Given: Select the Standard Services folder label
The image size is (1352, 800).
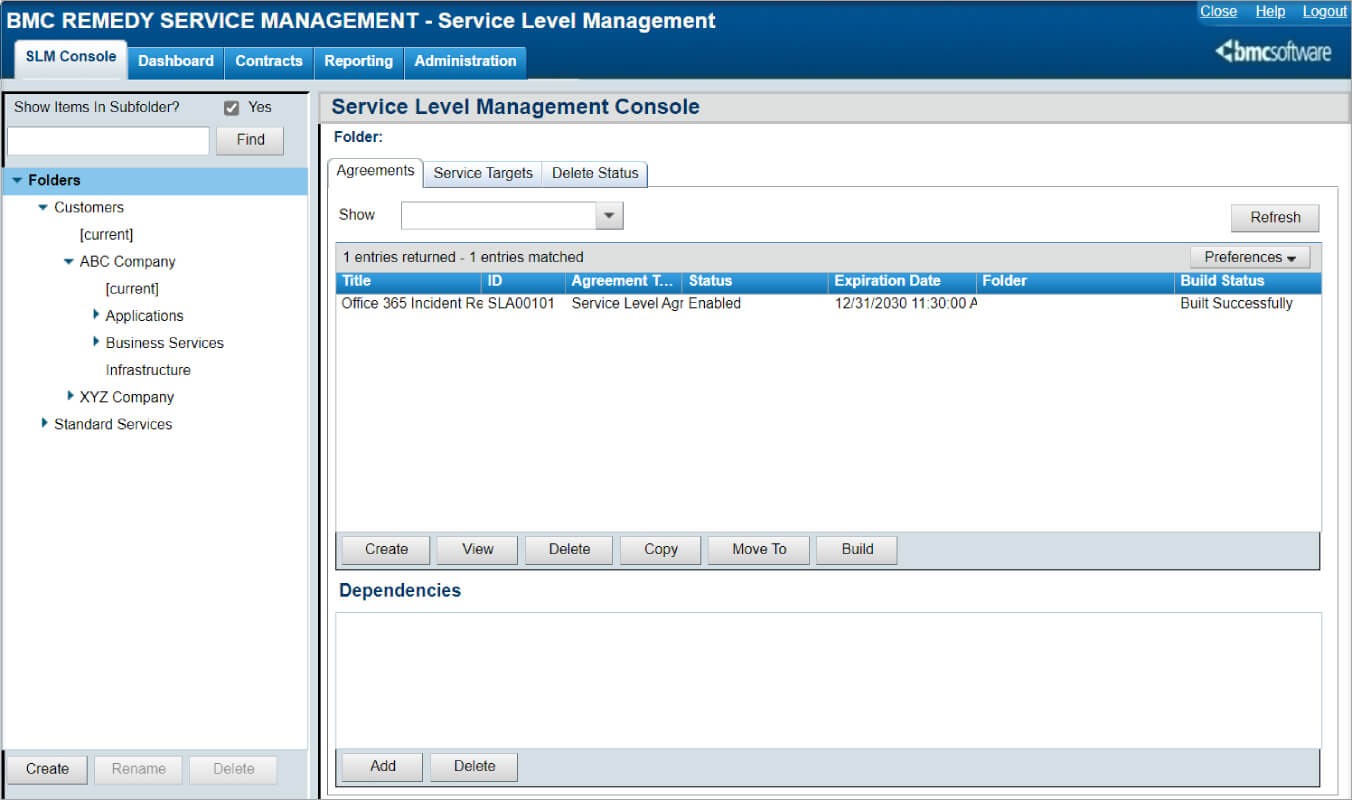Looking at the screenshot, I should [x=113, y=424].
